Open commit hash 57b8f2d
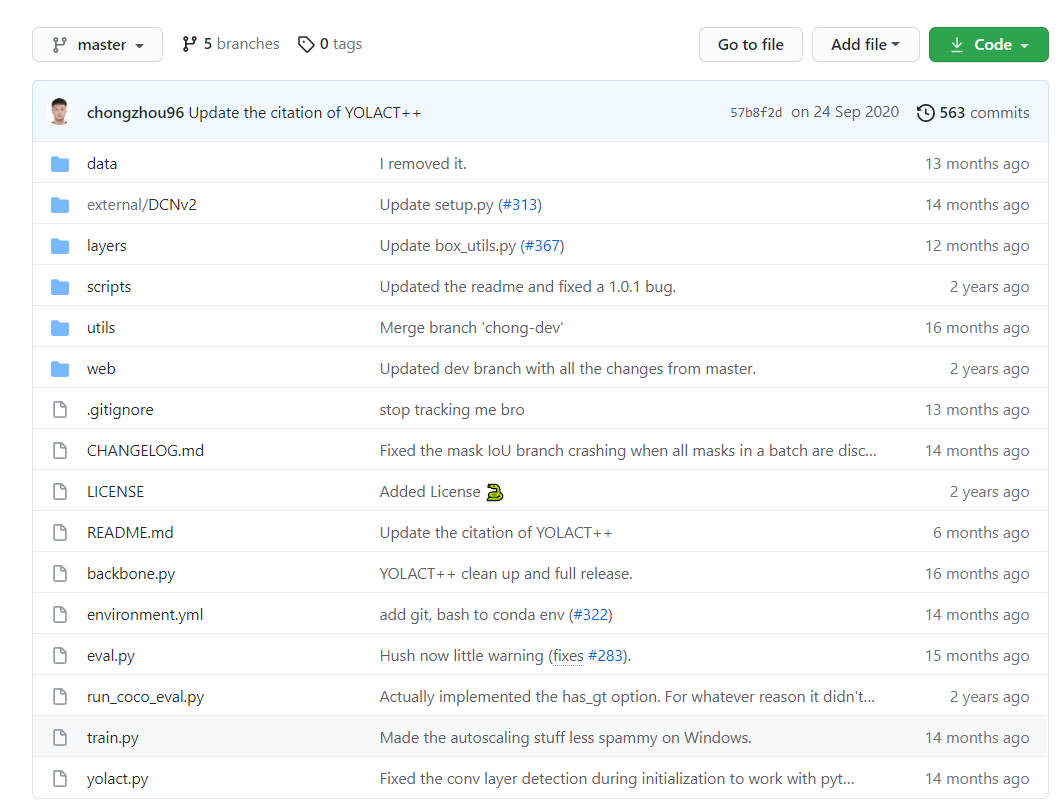The height and width of the screenshot is (812, 1062). coord(756,112)
